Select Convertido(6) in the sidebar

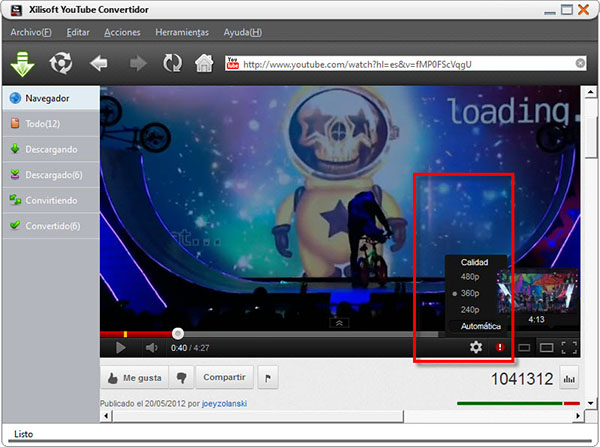51,226
